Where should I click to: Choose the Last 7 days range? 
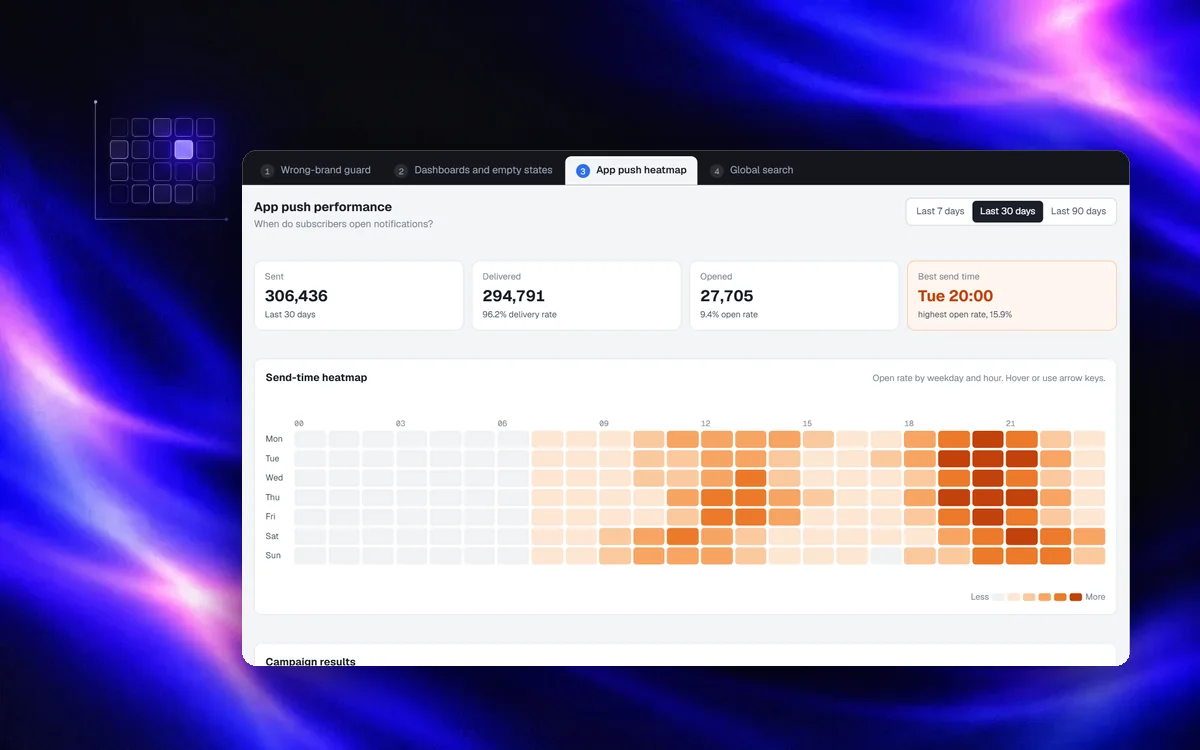(x=940, y=211)
